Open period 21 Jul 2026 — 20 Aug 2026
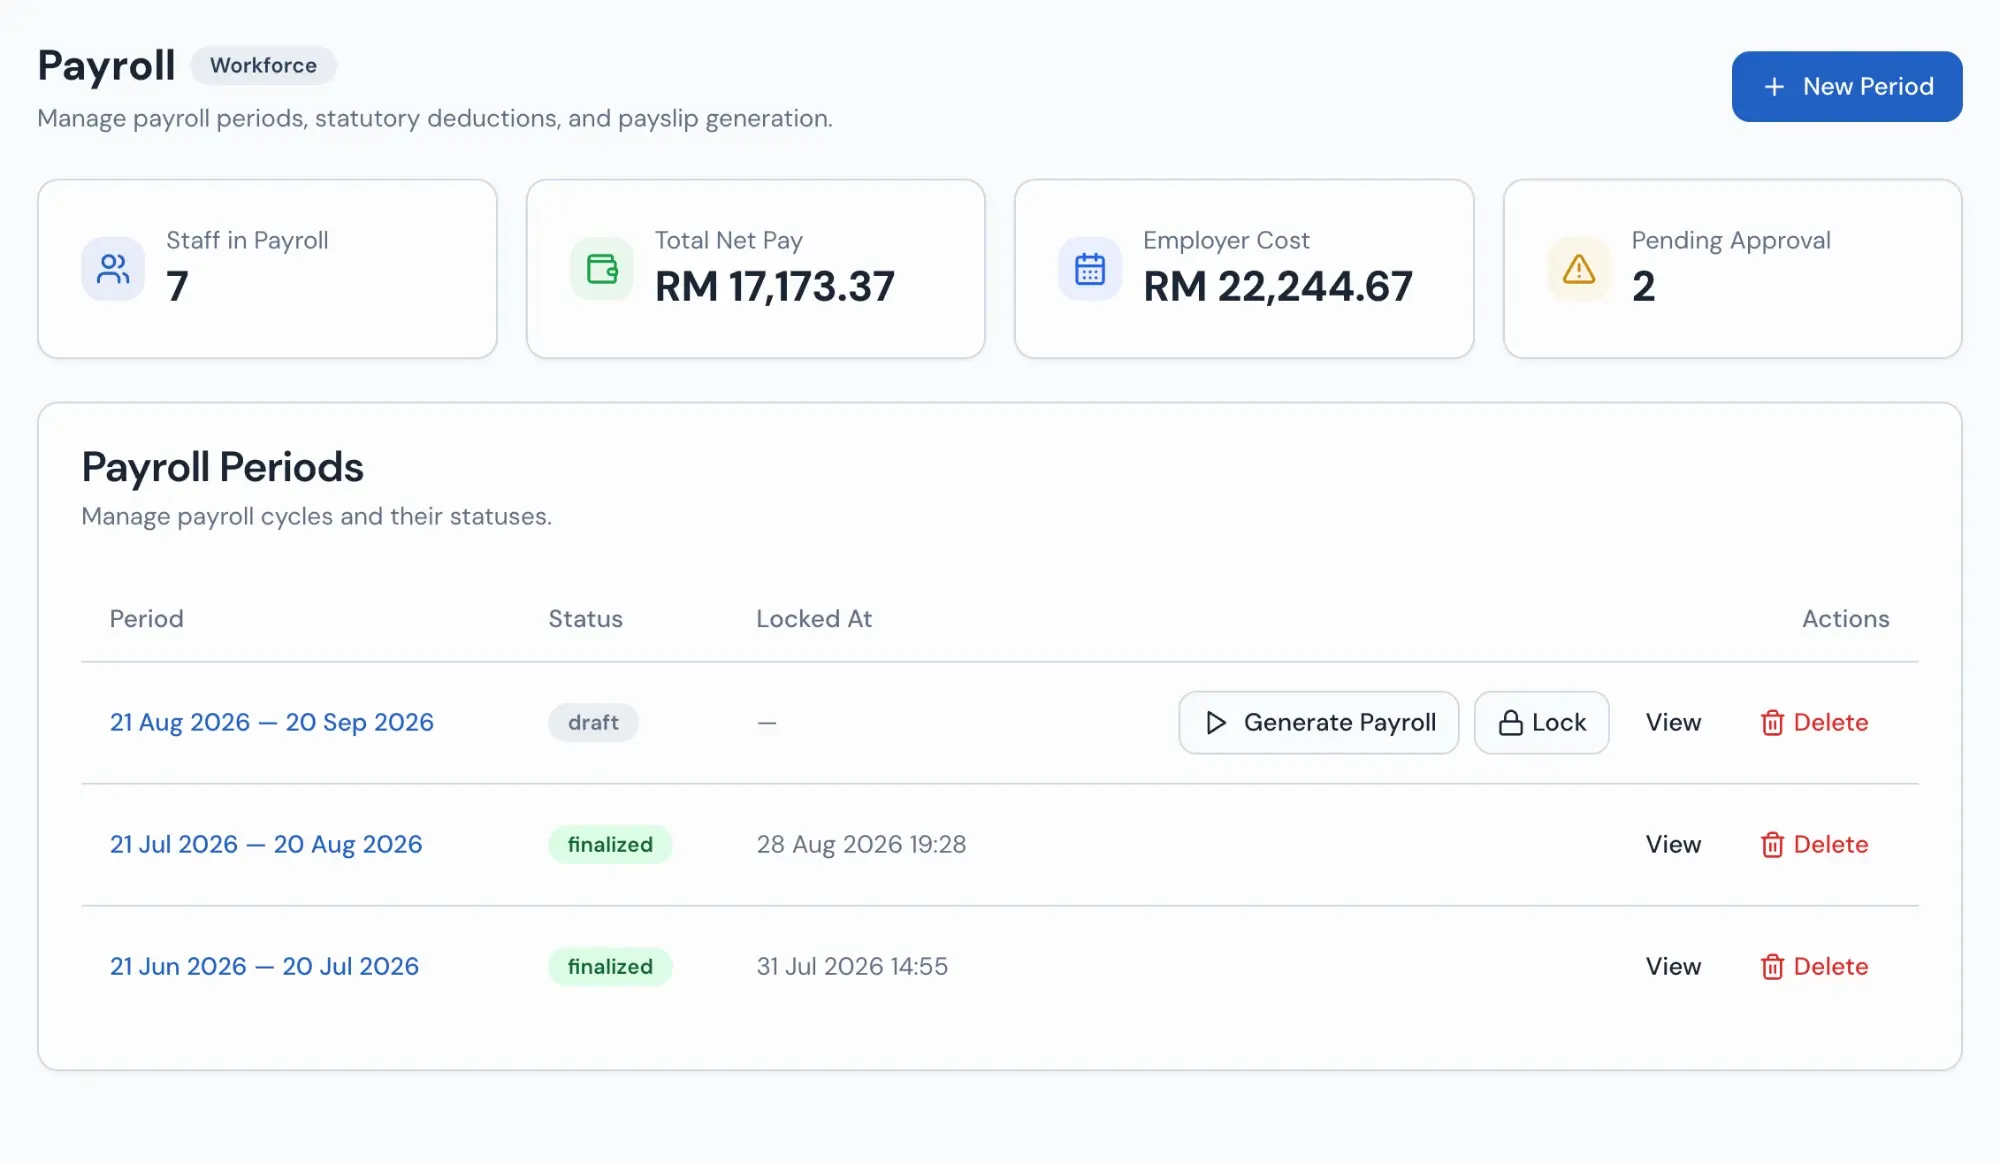 266,845
